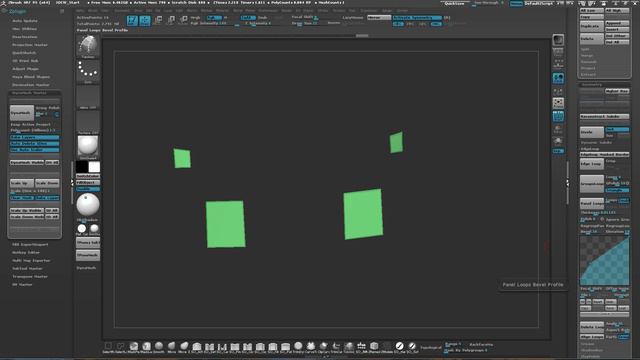Image resolution: width=640 pixels, height=360 pixels.
Task: Select the ZModeler brush icon
Action: [387, 347]
